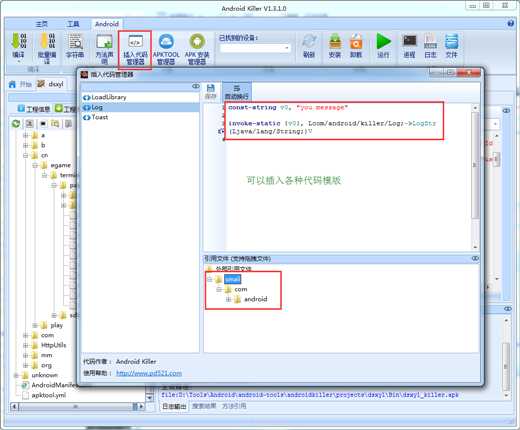The width and height of the screenshot is (520, 430).
Task: Click the 编译 compile icon in the ribbon
Action: (x=18, y=41)
